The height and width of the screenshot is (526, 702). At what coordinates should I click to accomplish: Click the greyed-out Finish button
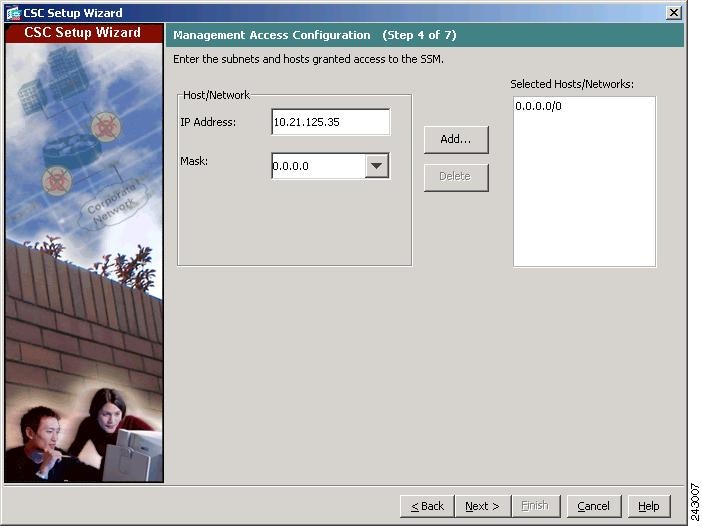click(535, 506)
